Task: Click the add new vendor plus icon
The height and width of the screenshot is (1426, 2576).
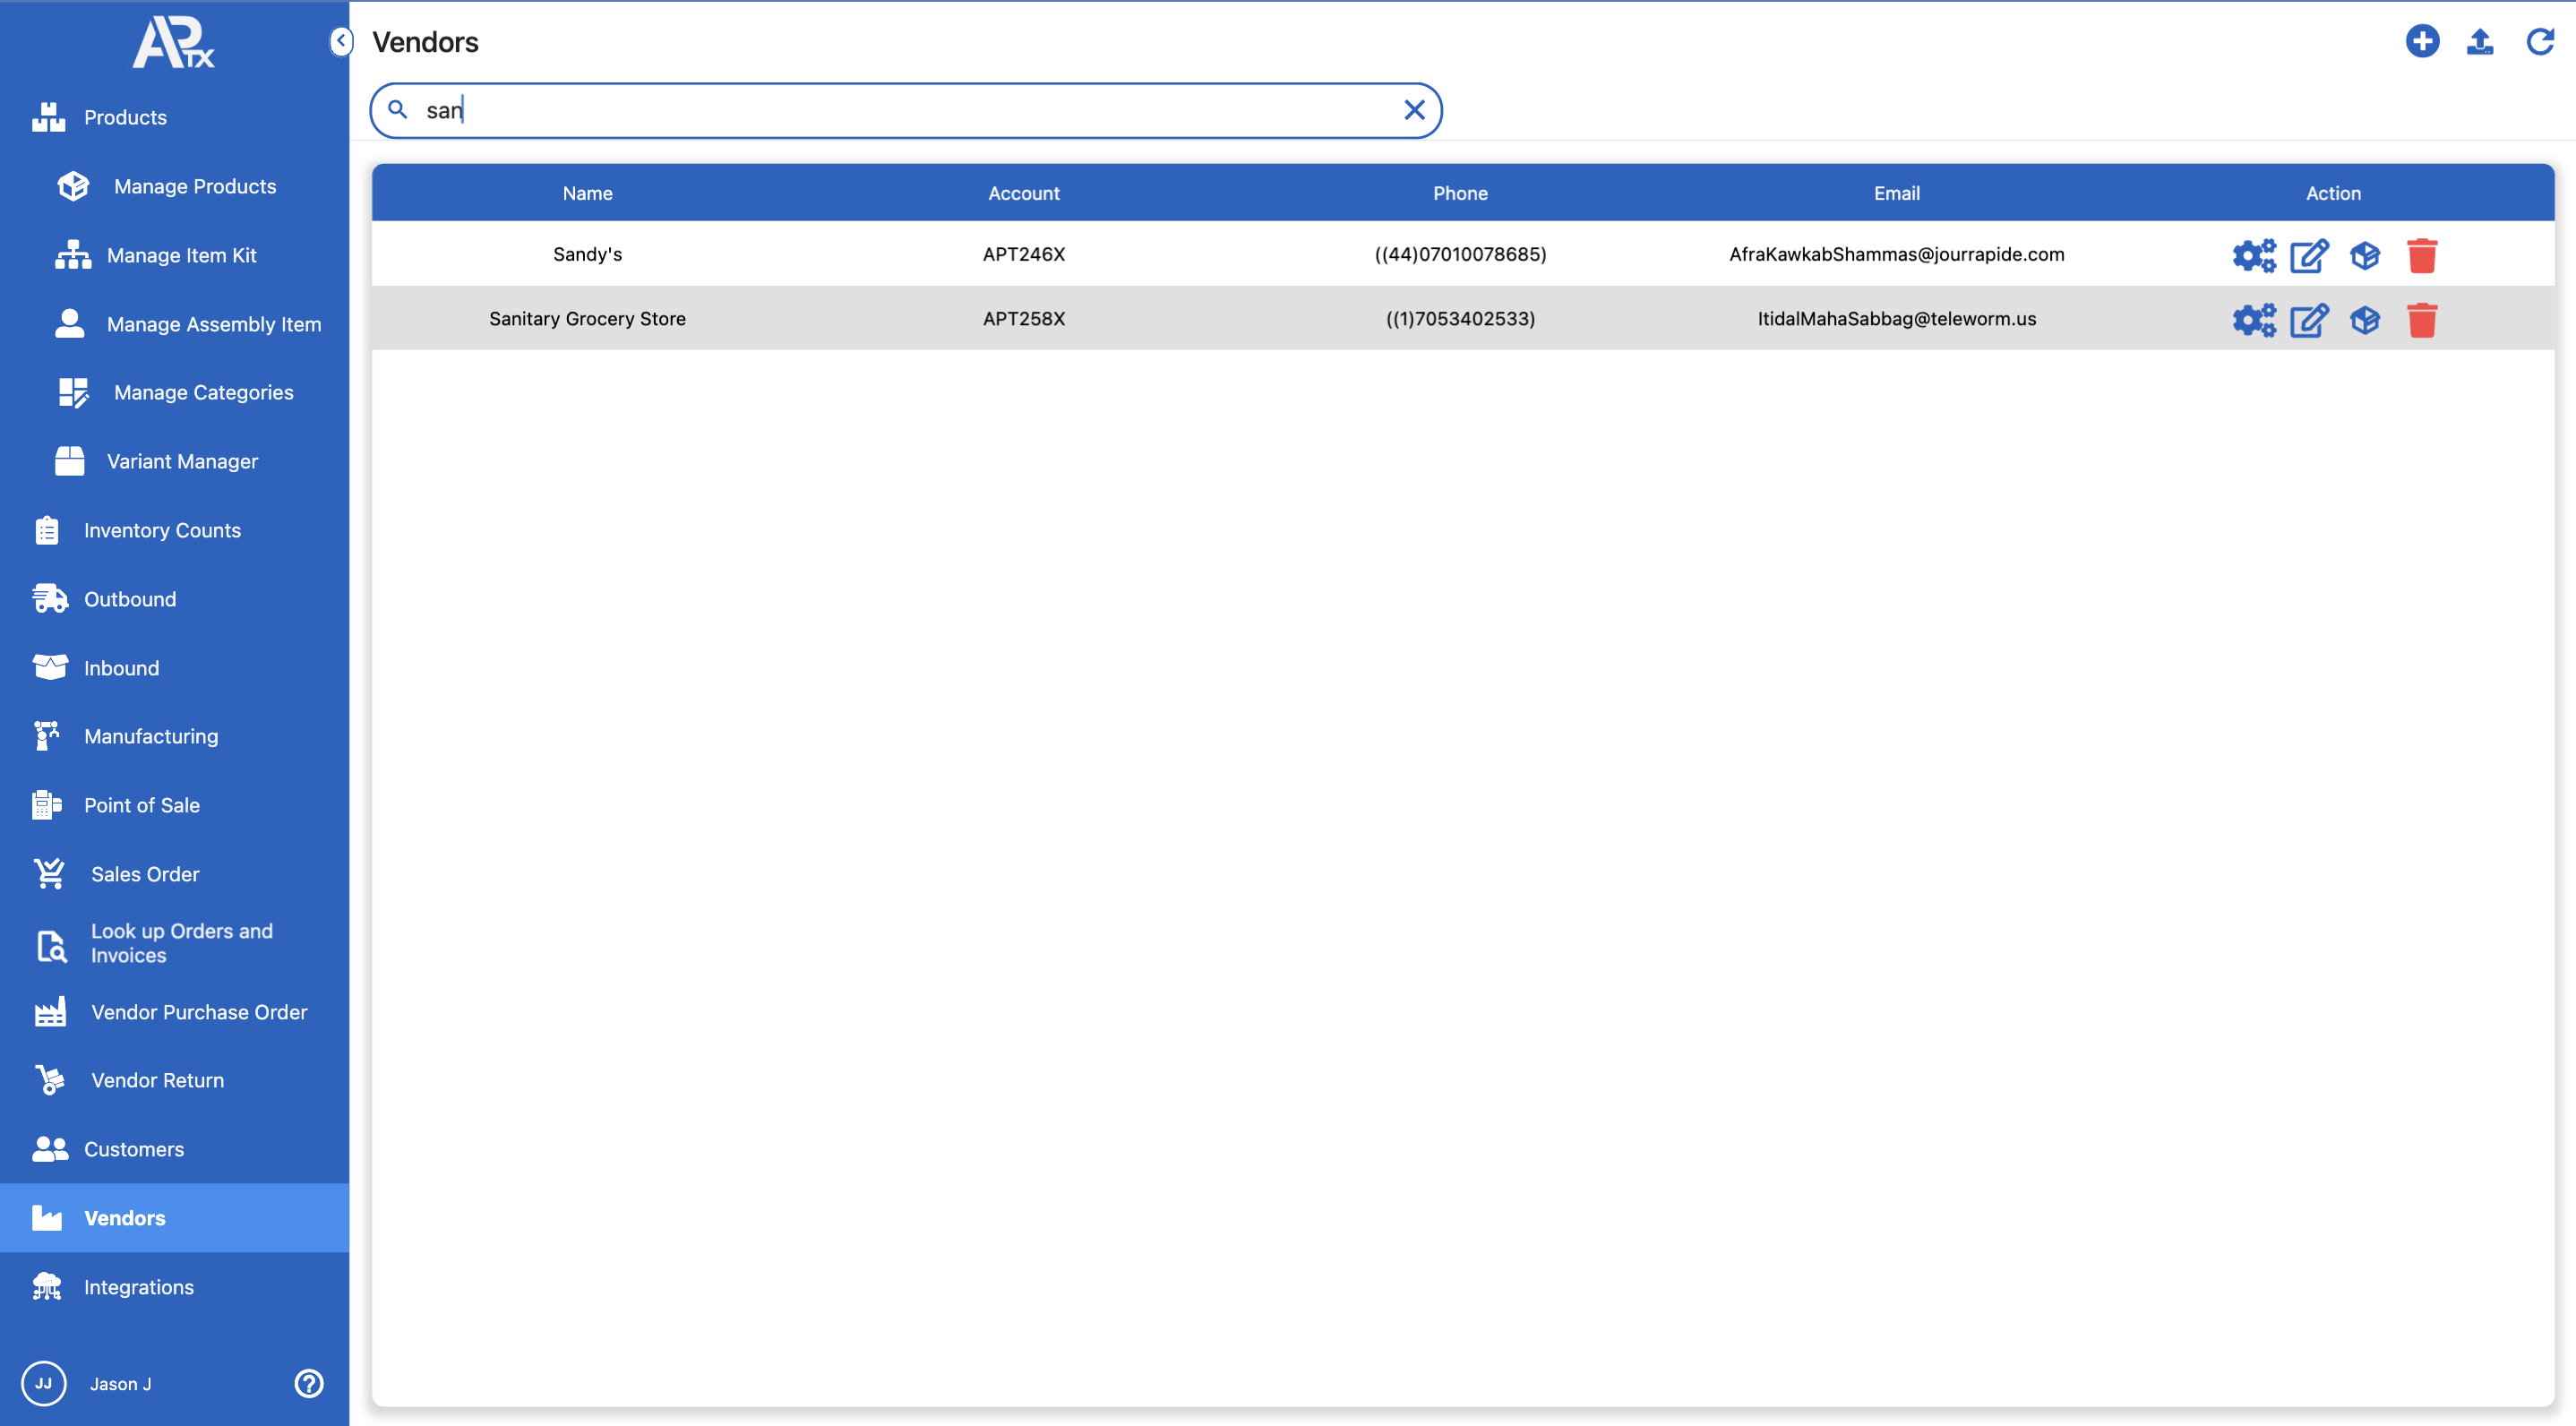Action: pyautogui.click(x=2421, y=41)
